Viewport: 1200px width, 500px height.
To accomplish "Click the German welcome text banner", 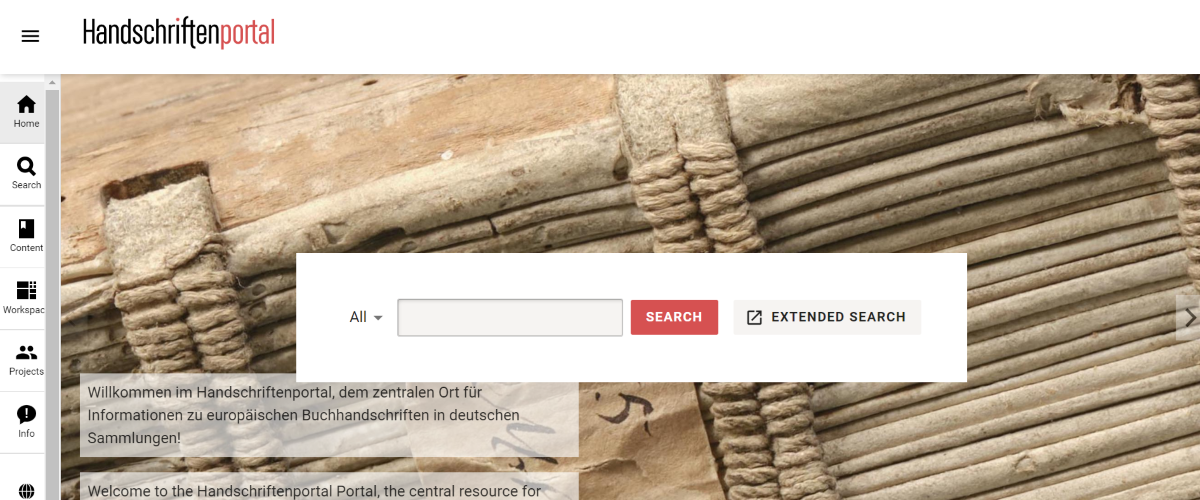I will pos(329,415).
